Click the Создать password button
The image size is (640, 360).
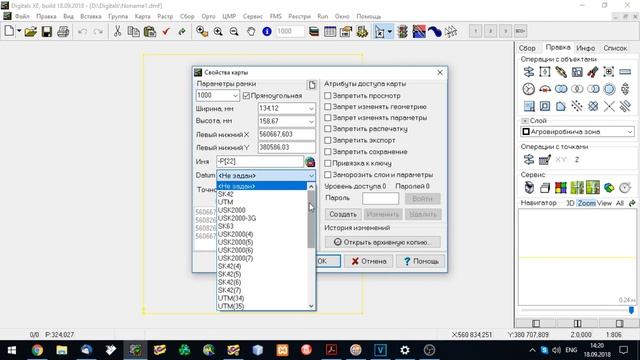pyautogui.click(x=343, y=214)
